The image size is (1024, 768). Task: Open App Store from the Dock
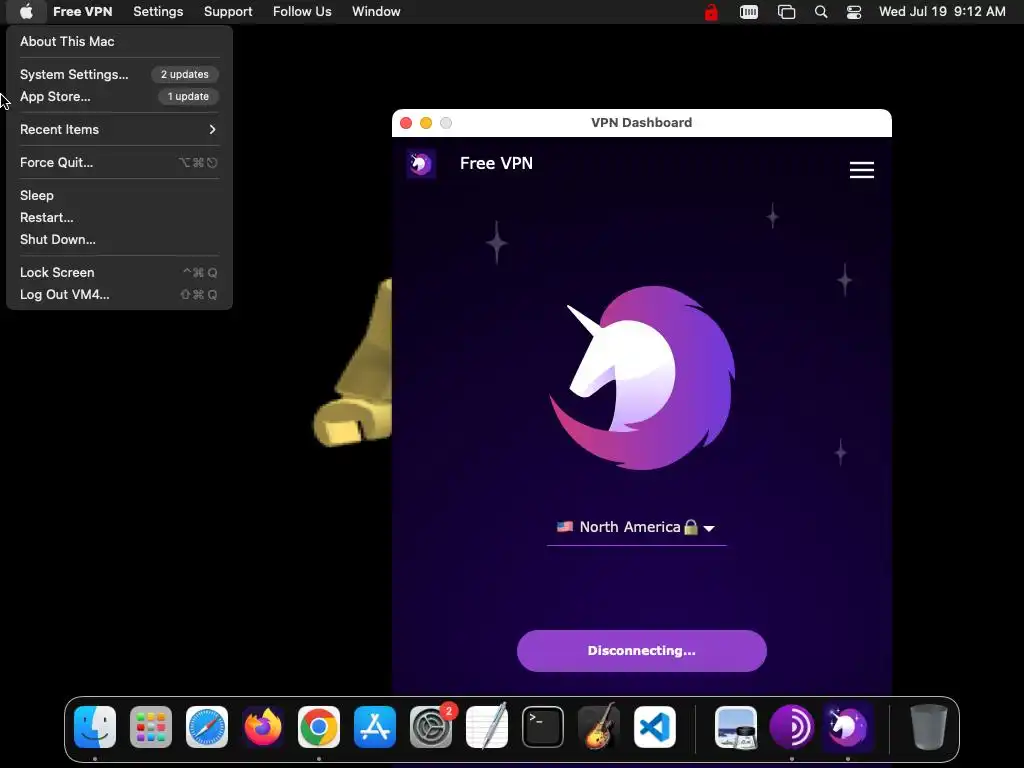[x=375, y=727]
